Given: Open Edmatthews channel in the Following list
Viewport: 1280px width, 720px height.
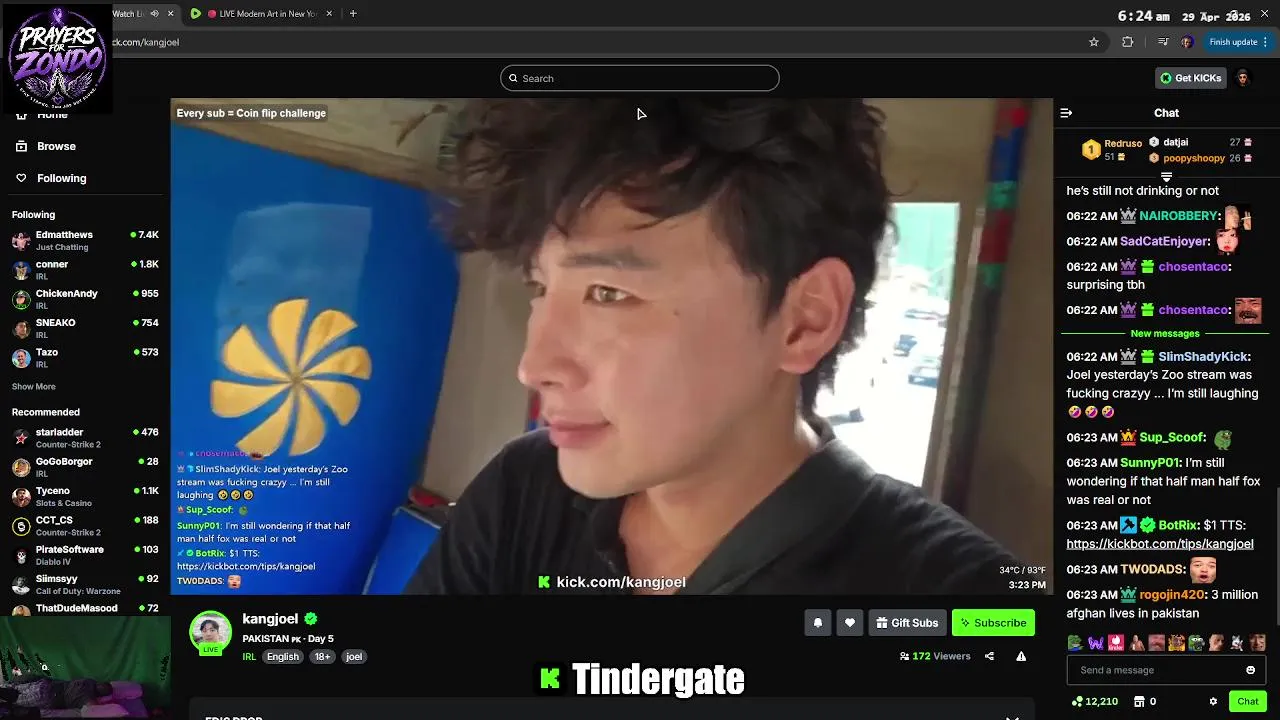Looking at the screenshot, I should click(x=85, y=240).
